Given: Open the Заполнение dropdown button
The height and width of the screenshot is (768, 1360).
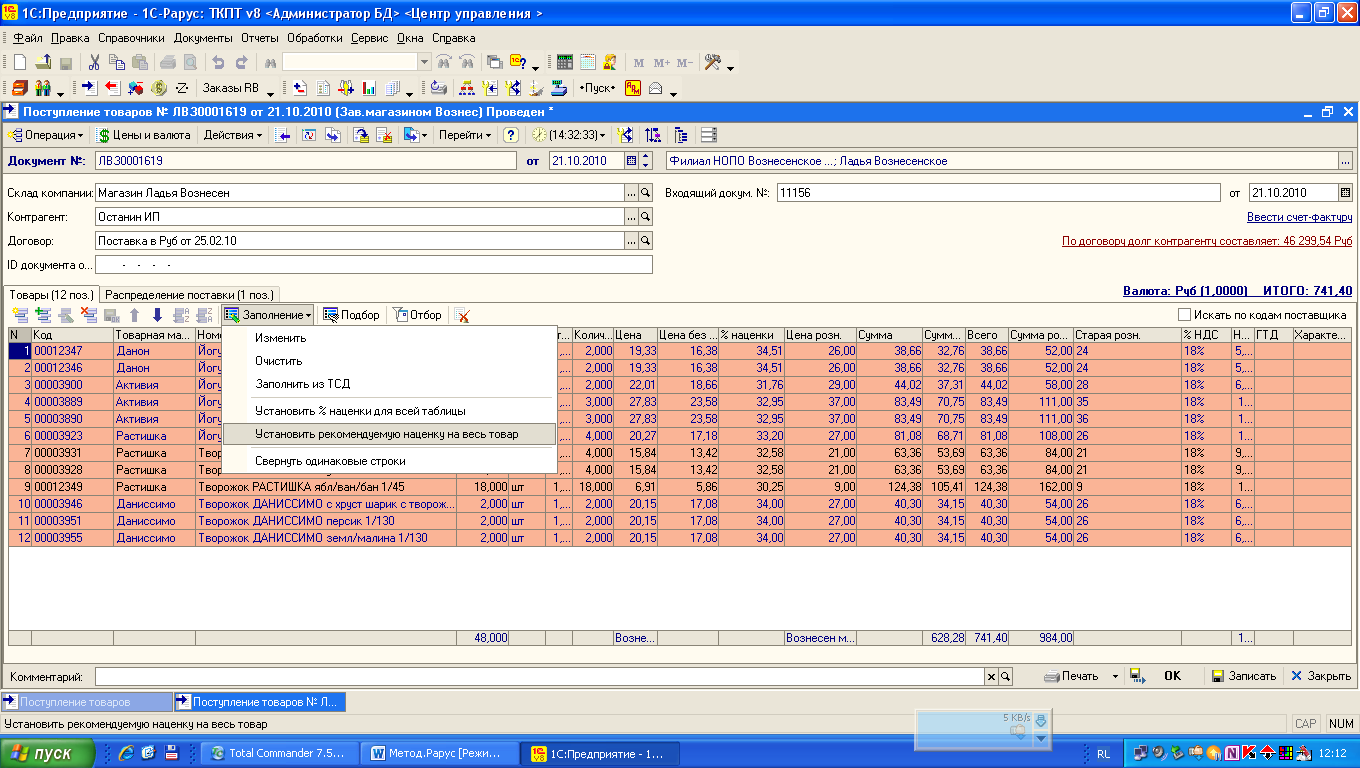Looking at the screenshot, I should 268,315.
